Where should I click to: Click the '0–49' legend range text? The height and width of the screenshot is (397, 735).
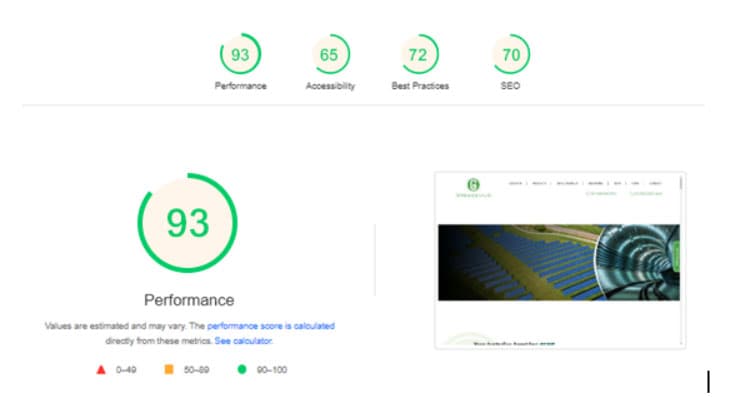coord(126,370)
